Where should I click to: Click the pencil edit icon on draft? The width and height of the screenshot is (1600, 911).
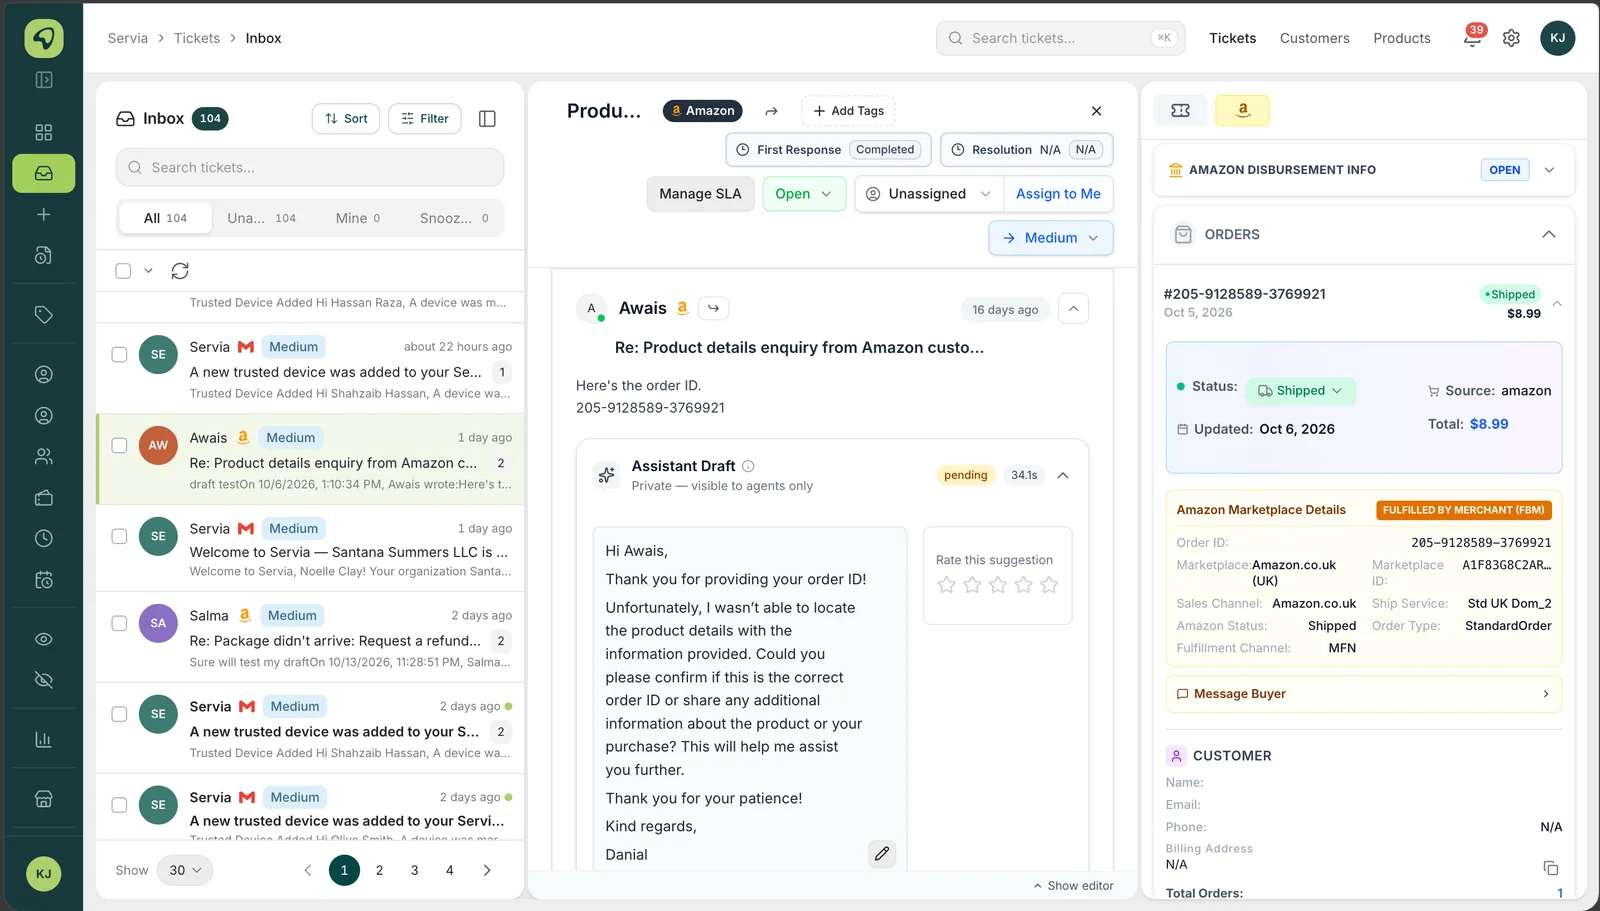point(881,853)
